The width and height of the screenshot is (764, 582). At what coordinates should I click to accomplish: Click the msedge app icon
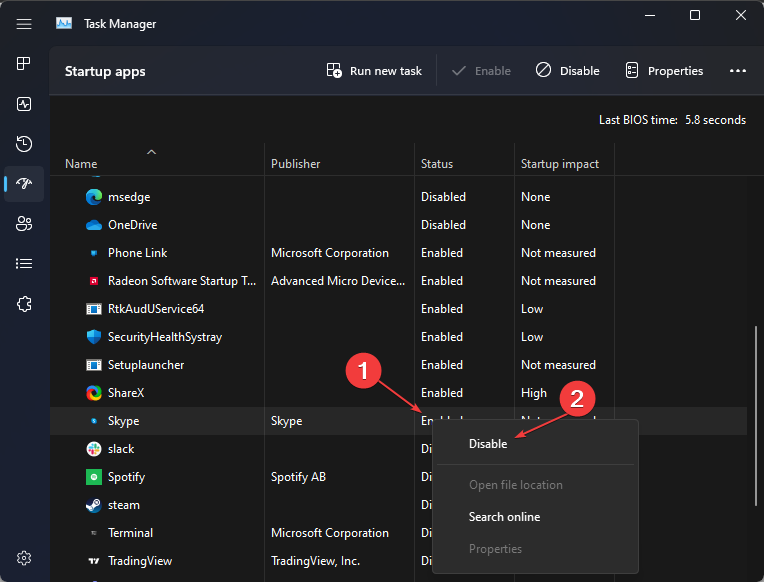pyautogui.click(x=94, y=197)
